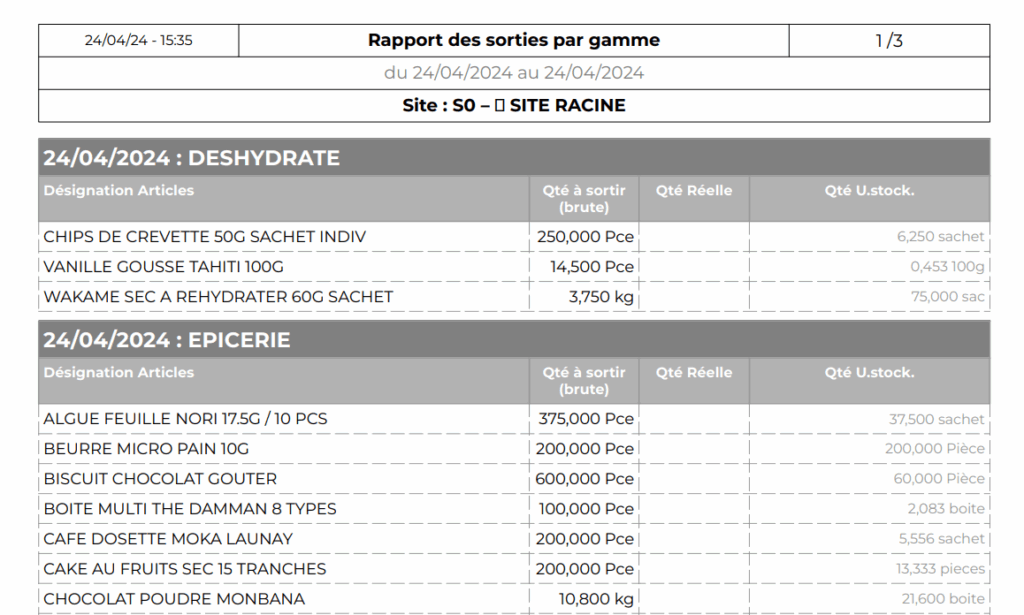The height and width of the screenshot is (615, 1024).
Task: Click 'Qté Réelle' column header in EPICERIE table
Action: 694,372
